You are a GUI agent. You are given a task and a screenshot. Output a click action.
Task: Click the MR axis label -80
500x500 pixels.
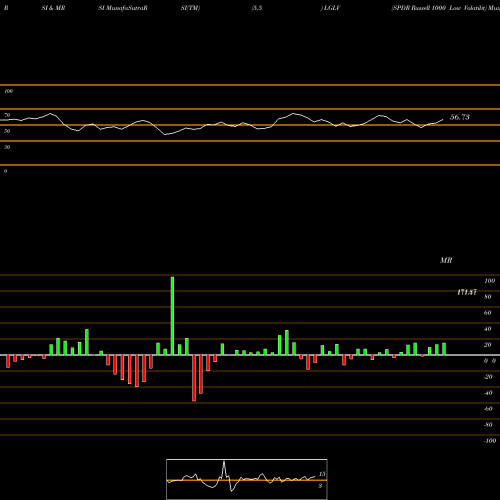pyautogui.click(x=488, y=425)
